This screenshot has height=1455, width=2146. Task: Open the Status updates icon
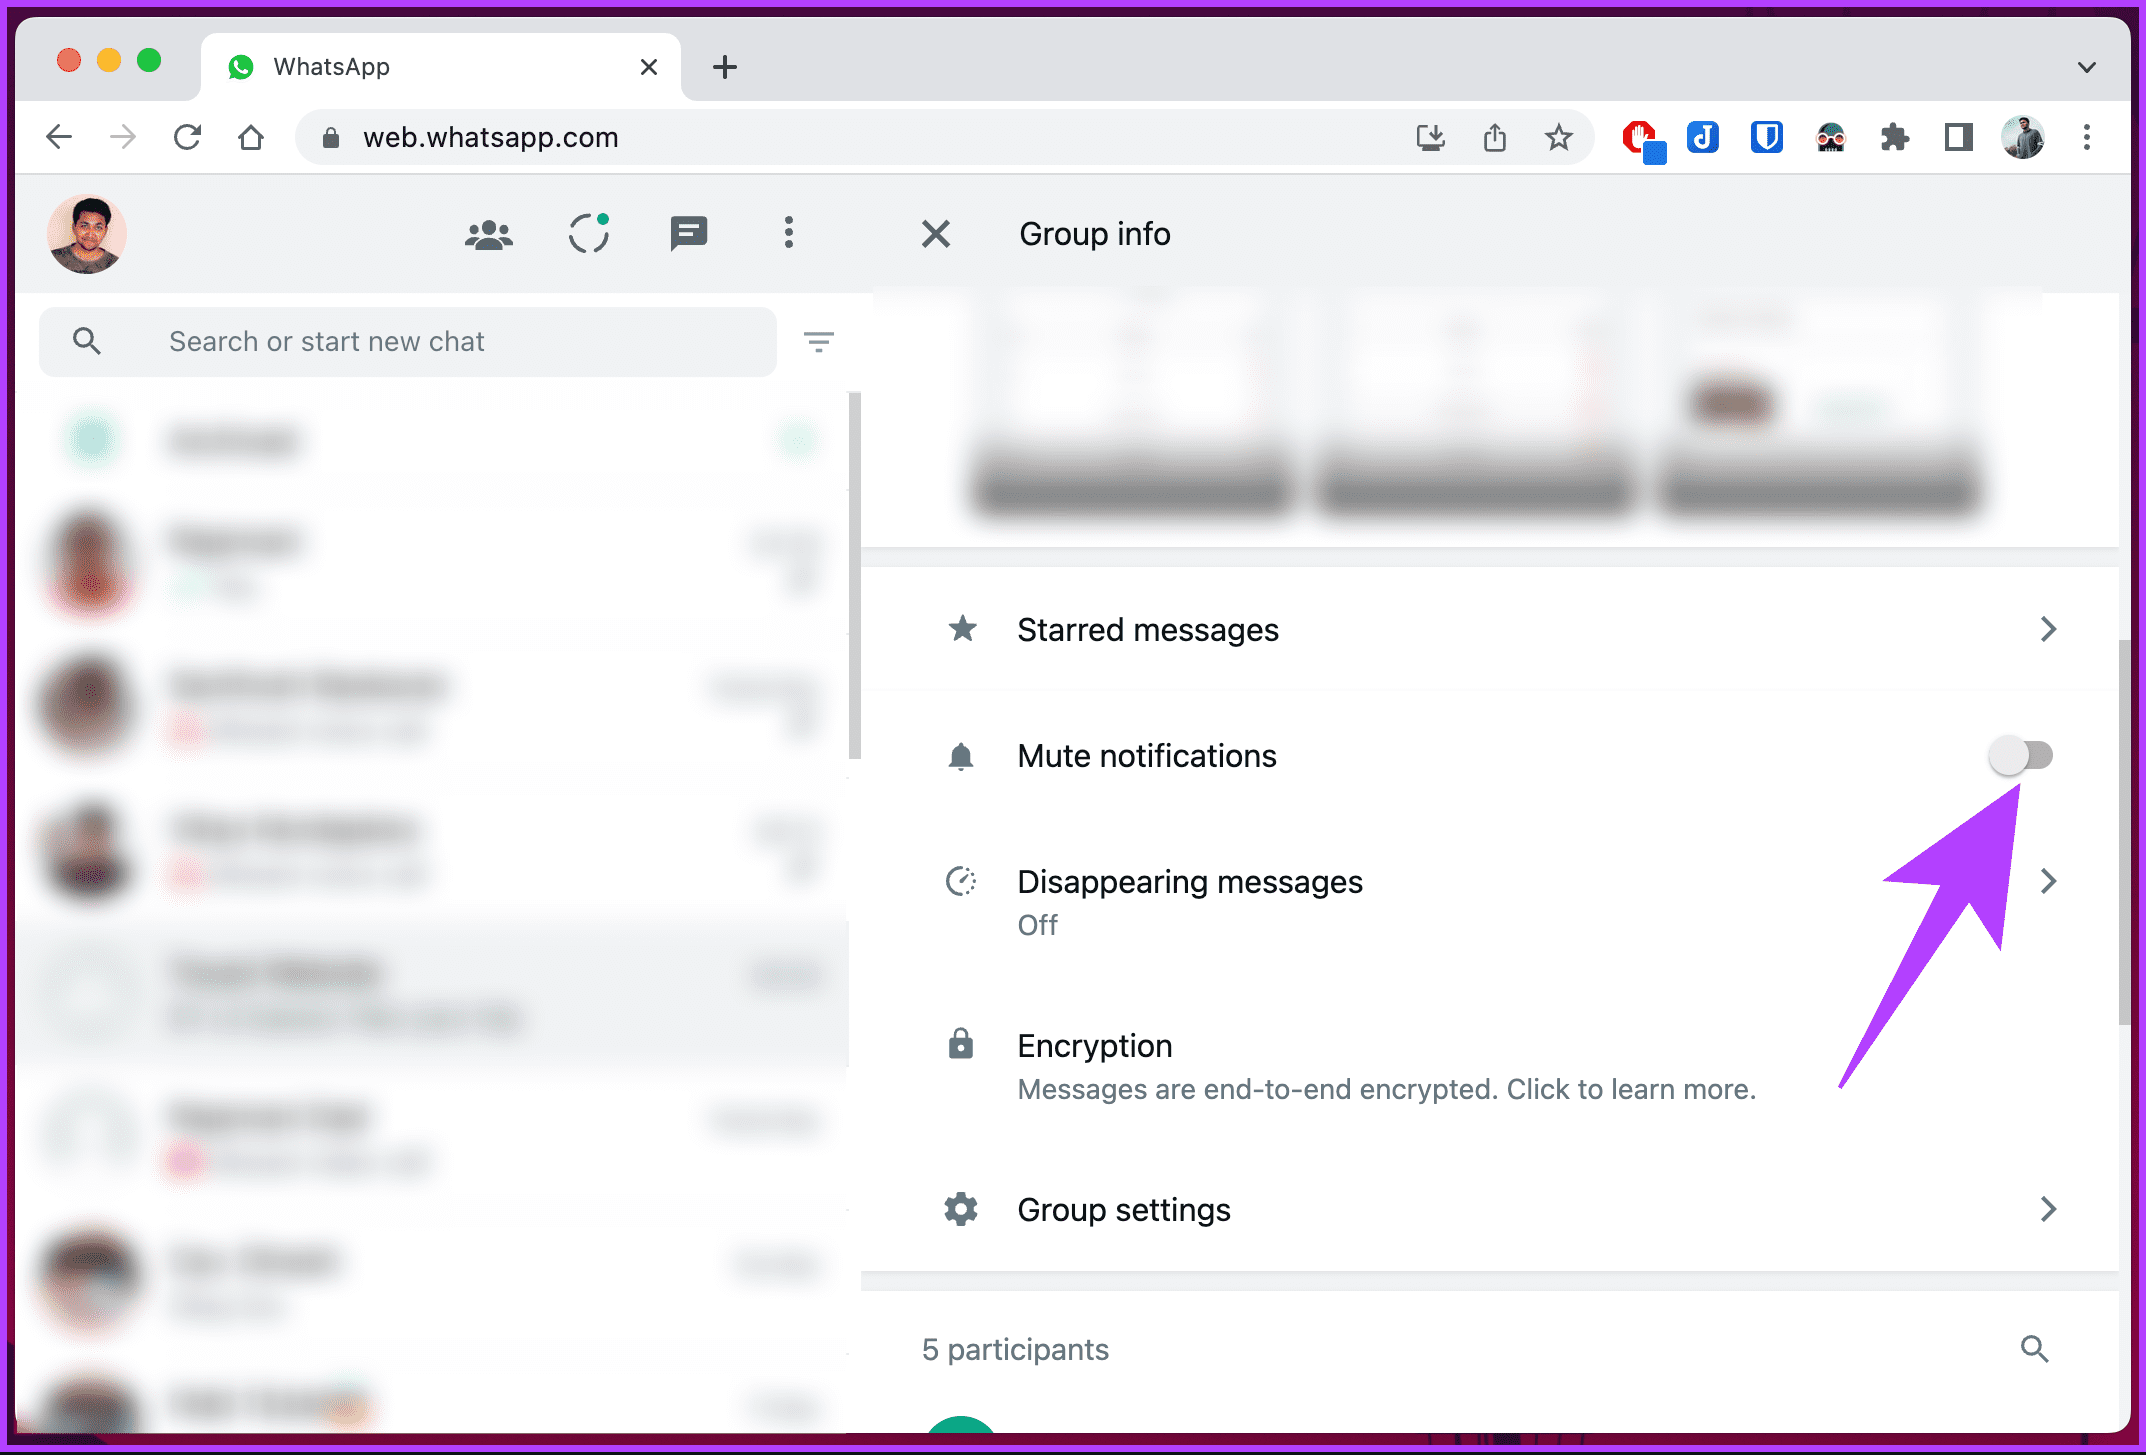click(589, 234)
